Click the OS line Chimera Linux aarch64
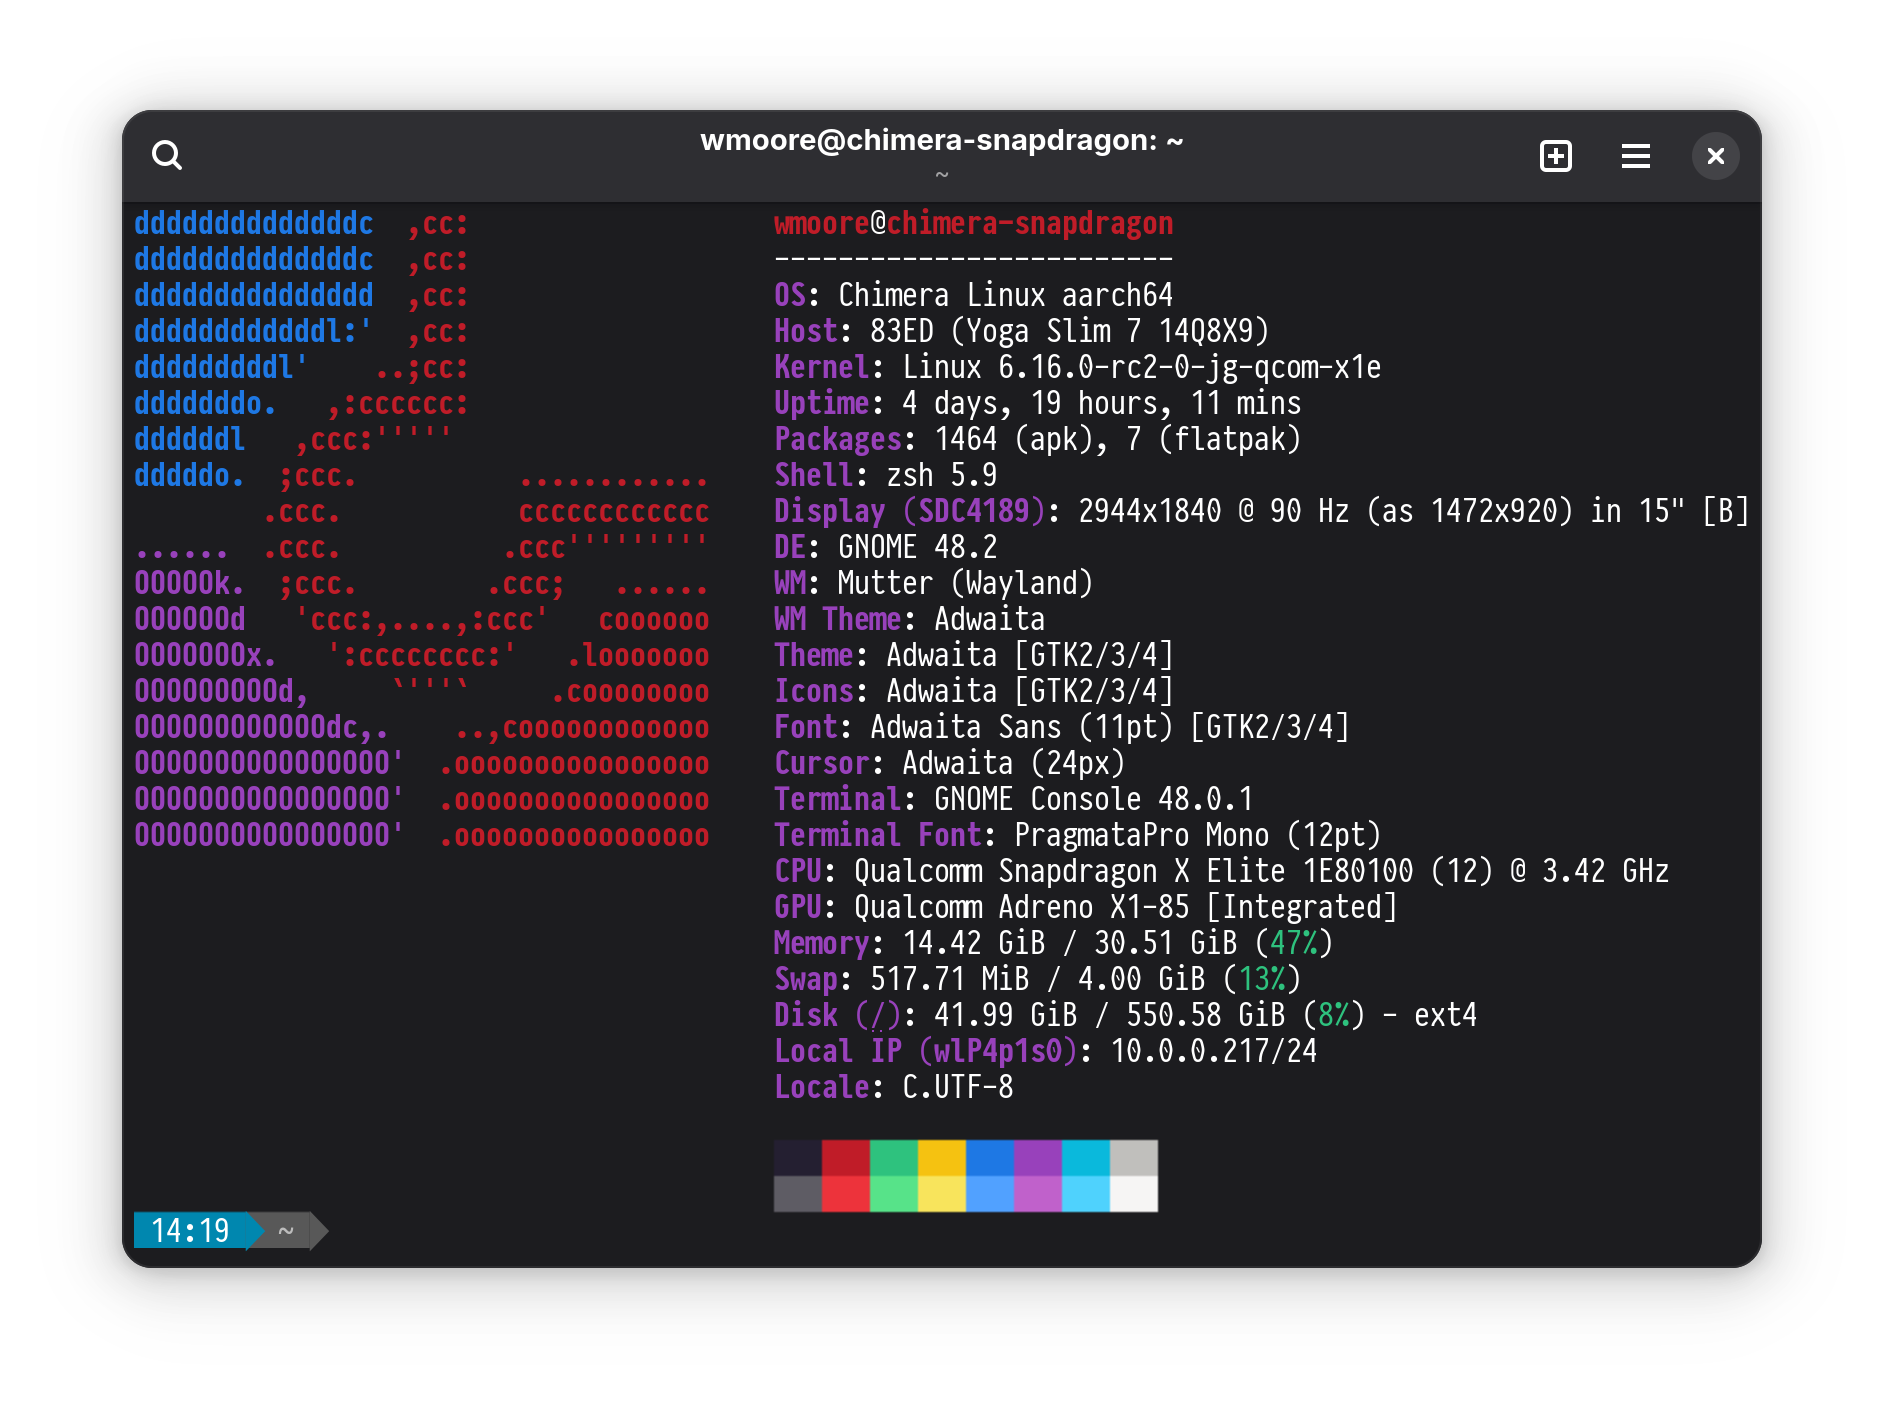The height and width of the screenshot is (1402, 1884). pyautogui.click(x=973, y=295)
